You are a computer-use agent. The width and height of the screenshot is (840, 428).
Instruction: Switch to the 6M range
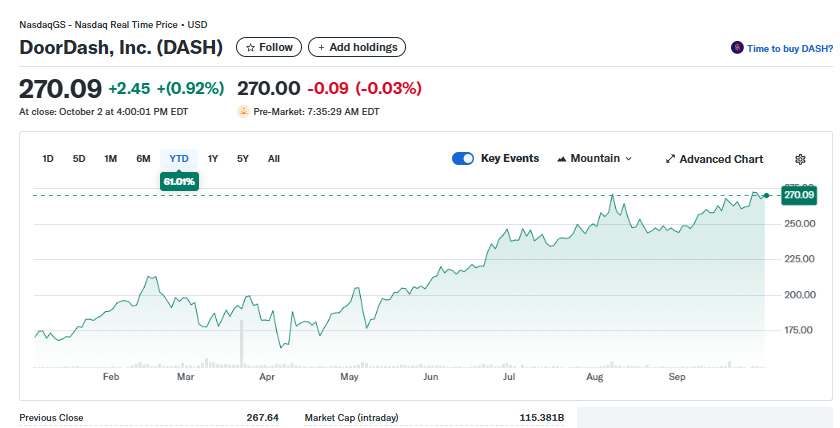pos(143,159)
